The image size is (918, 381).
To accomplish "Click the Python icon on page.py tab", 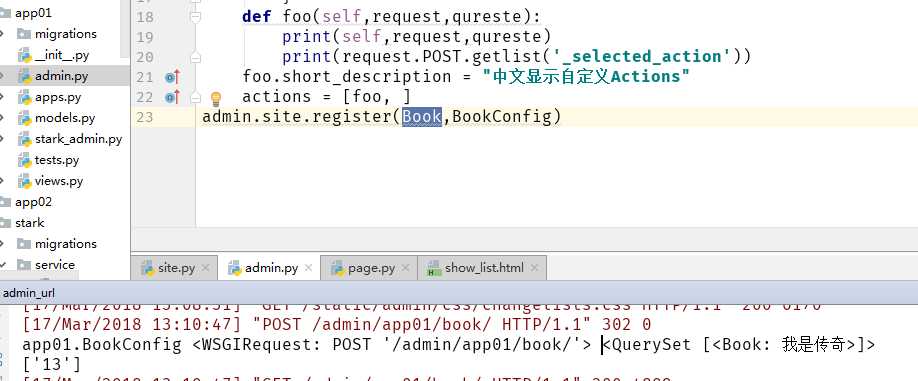I will 338,268.
